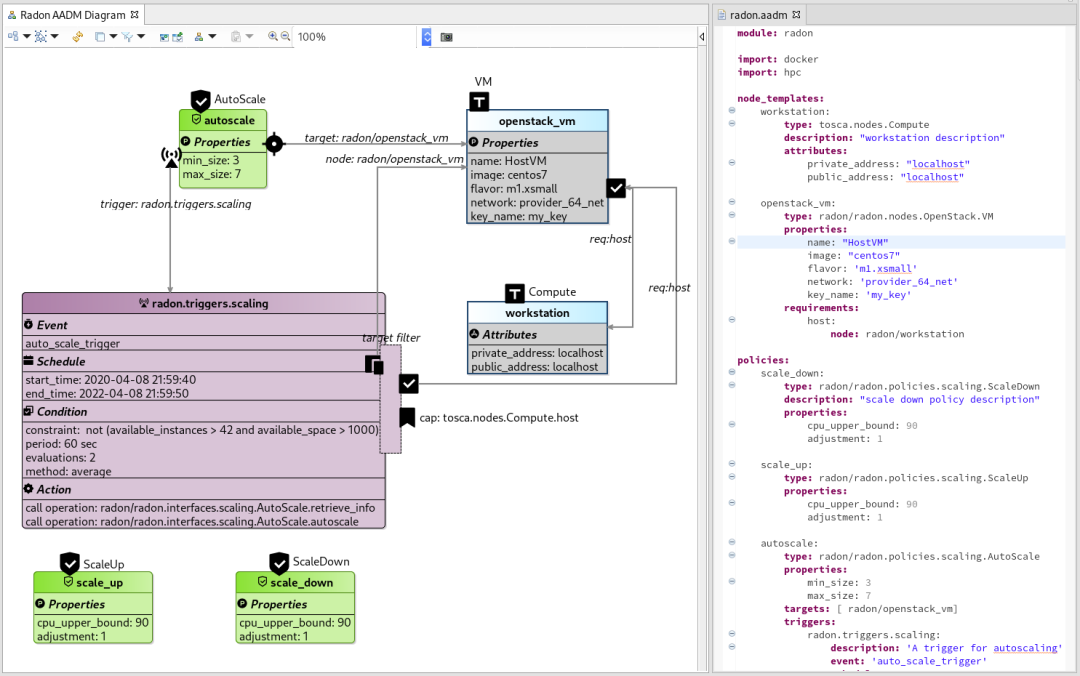Collapse the workstation block in code editor

pos(732,112)
